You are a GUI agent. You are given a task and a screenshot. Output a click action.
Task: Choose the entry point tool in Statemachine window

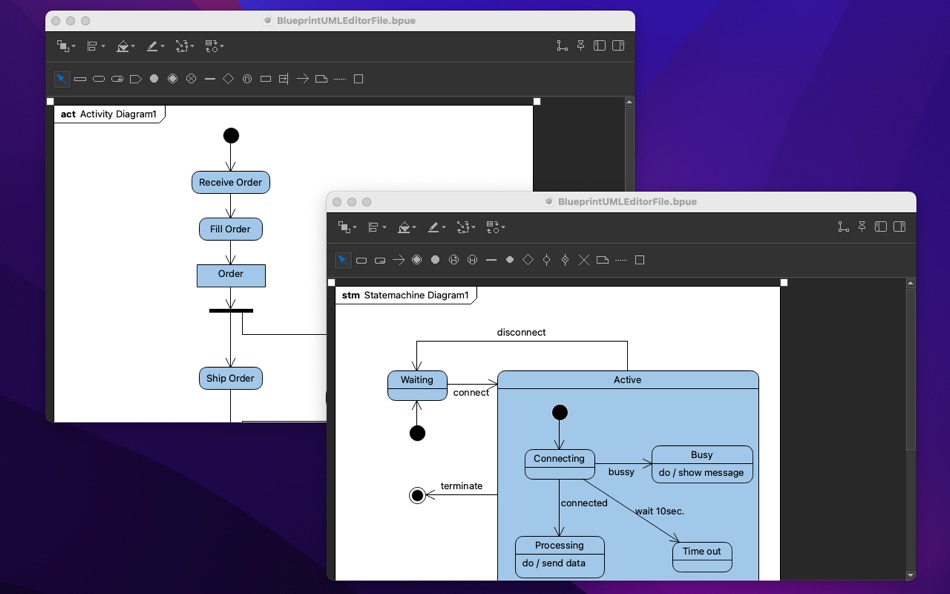[x=546, y=260]
